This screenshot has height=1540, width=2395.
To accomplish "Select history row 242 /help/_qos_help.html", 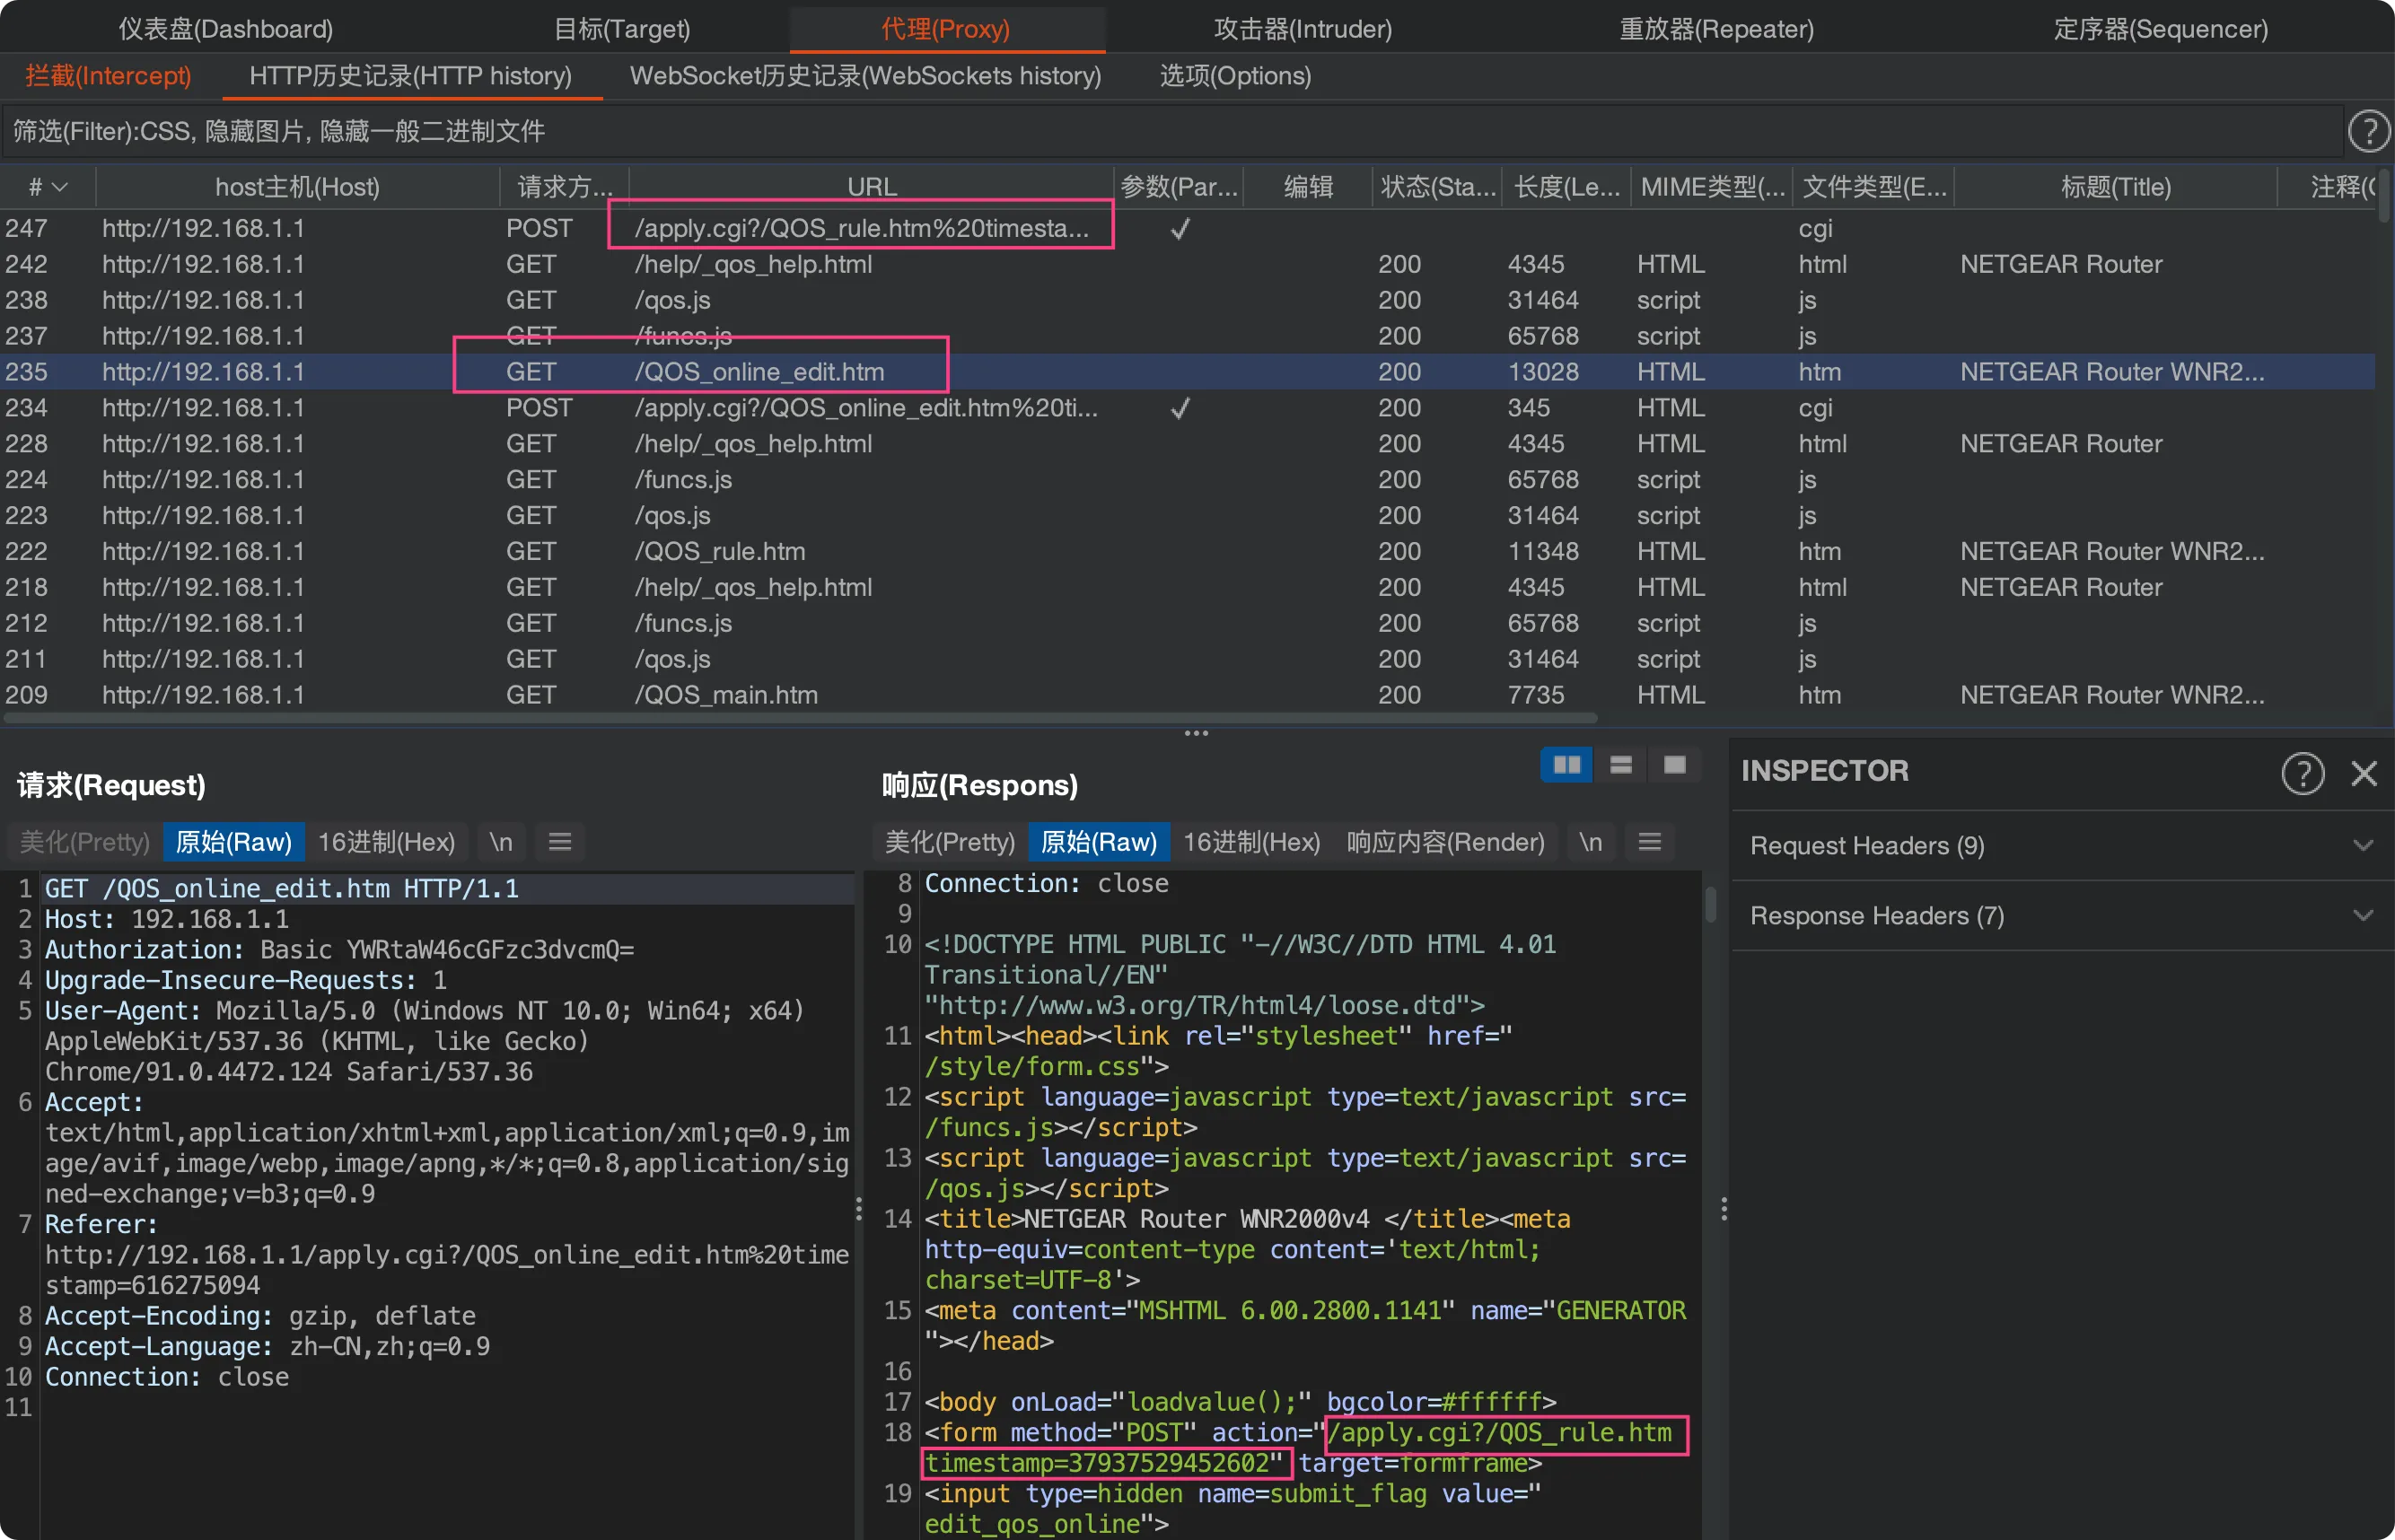I will 1188,265.
